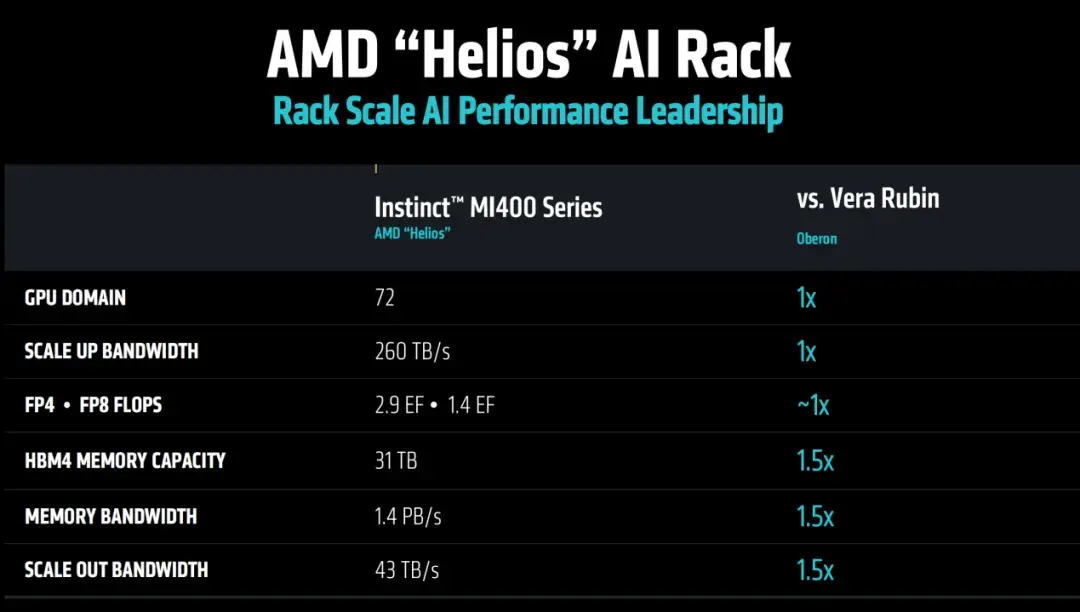
Task: Select the "Rack Scale AI Performance Leadership" subtitle
Action: pyautogui.click(x=528, y=111)
